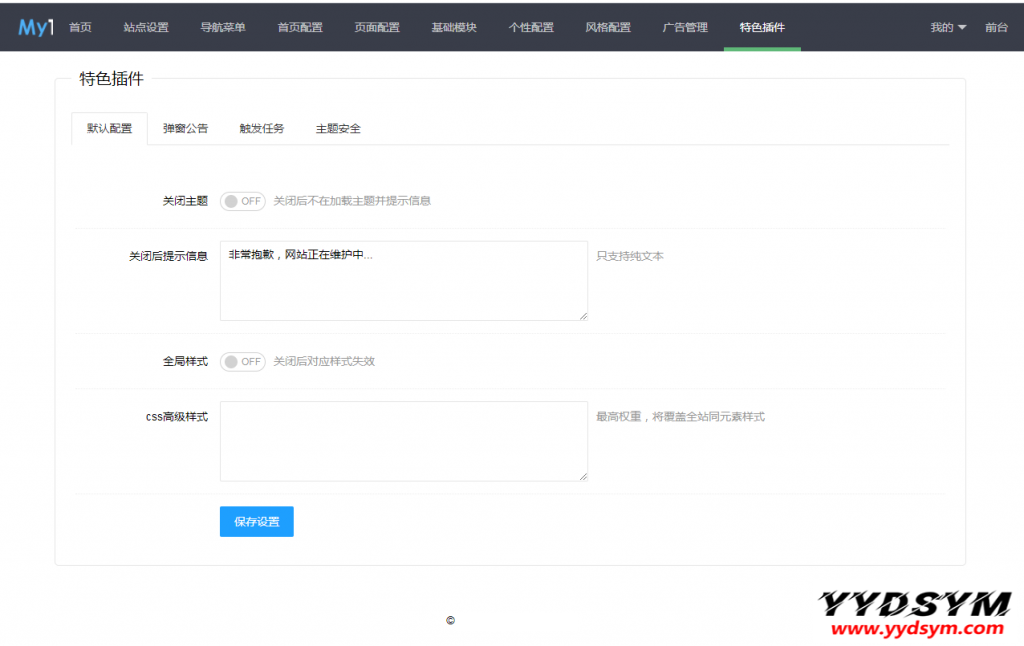Toggle the 全局样式 switch
The height and width of the screenshot is (646, 1024).
point(242,362)
